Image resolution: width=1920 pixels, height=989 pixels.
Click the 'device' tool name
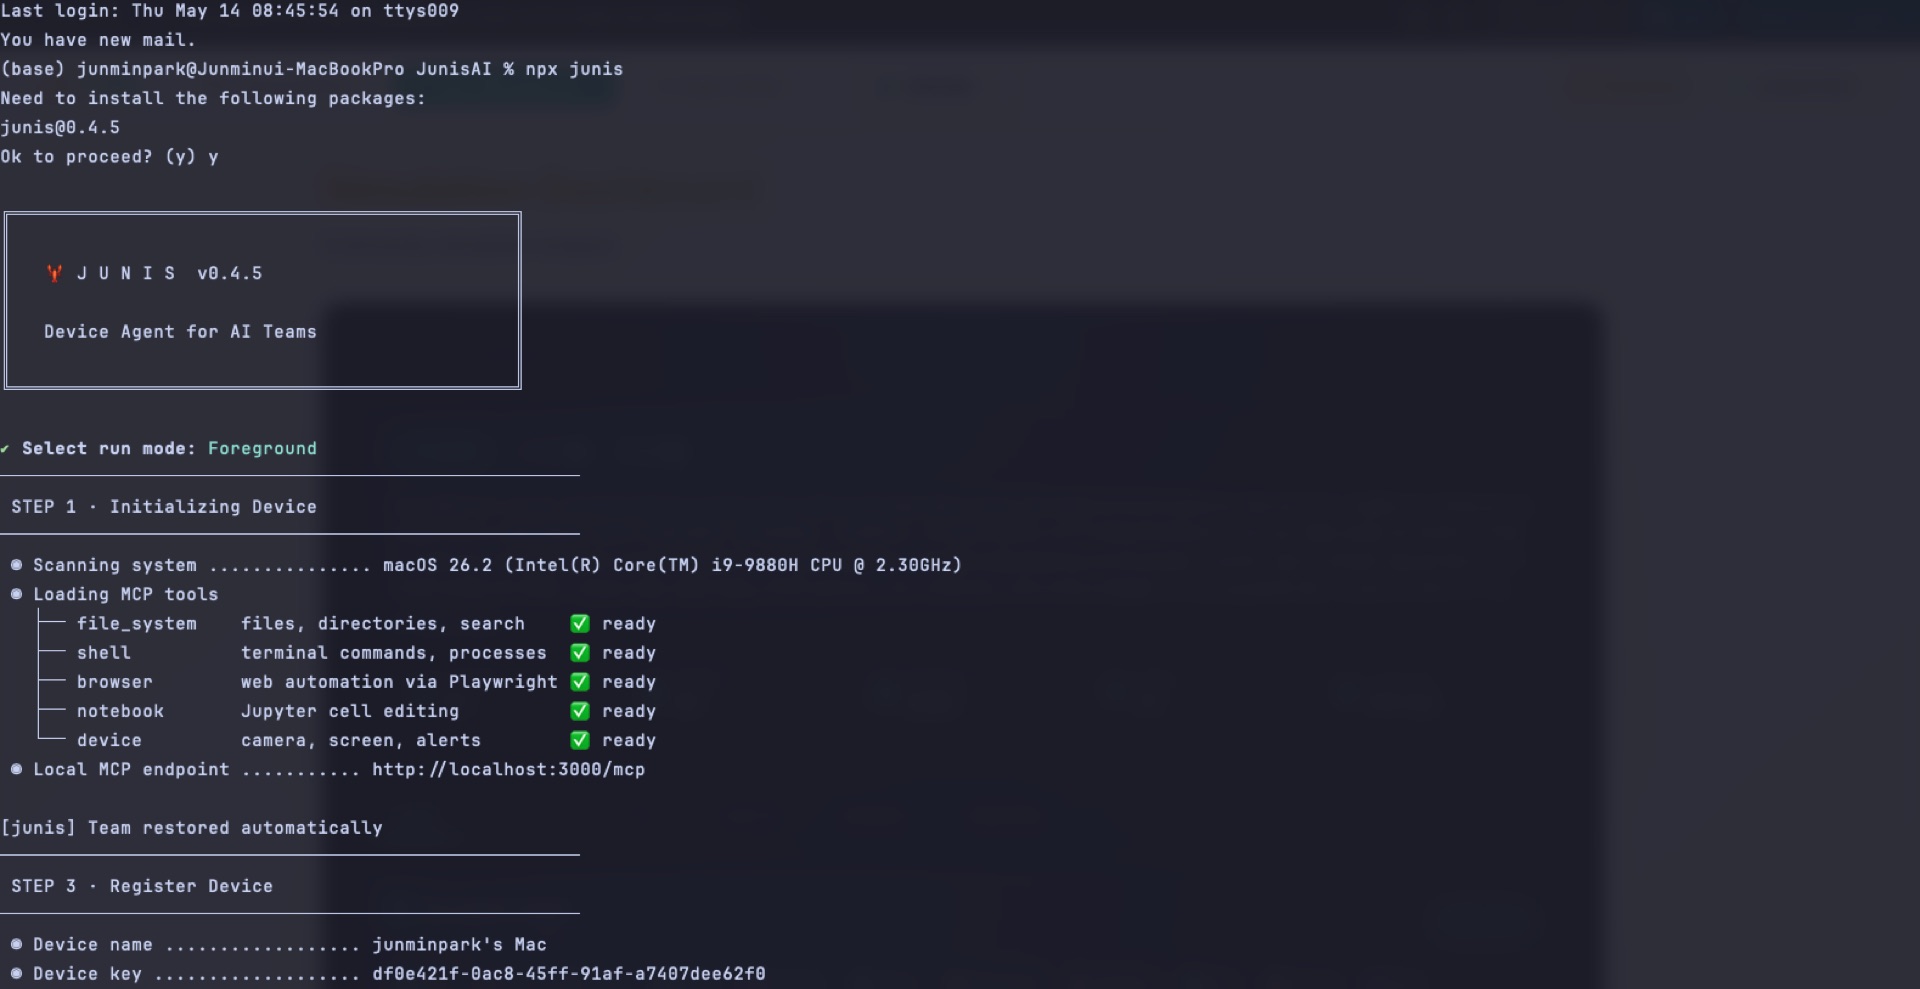coord(109,740)
